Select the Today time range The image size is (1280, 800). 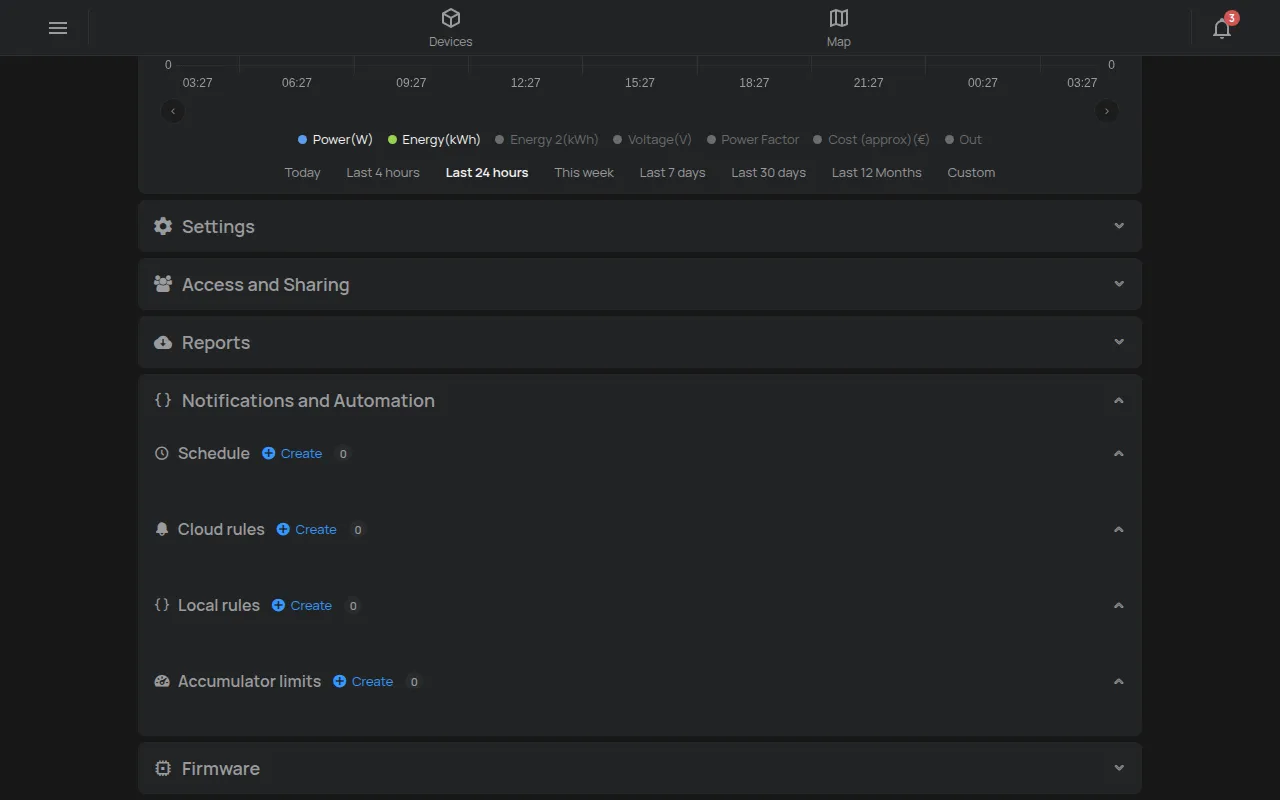coord(302,173)
